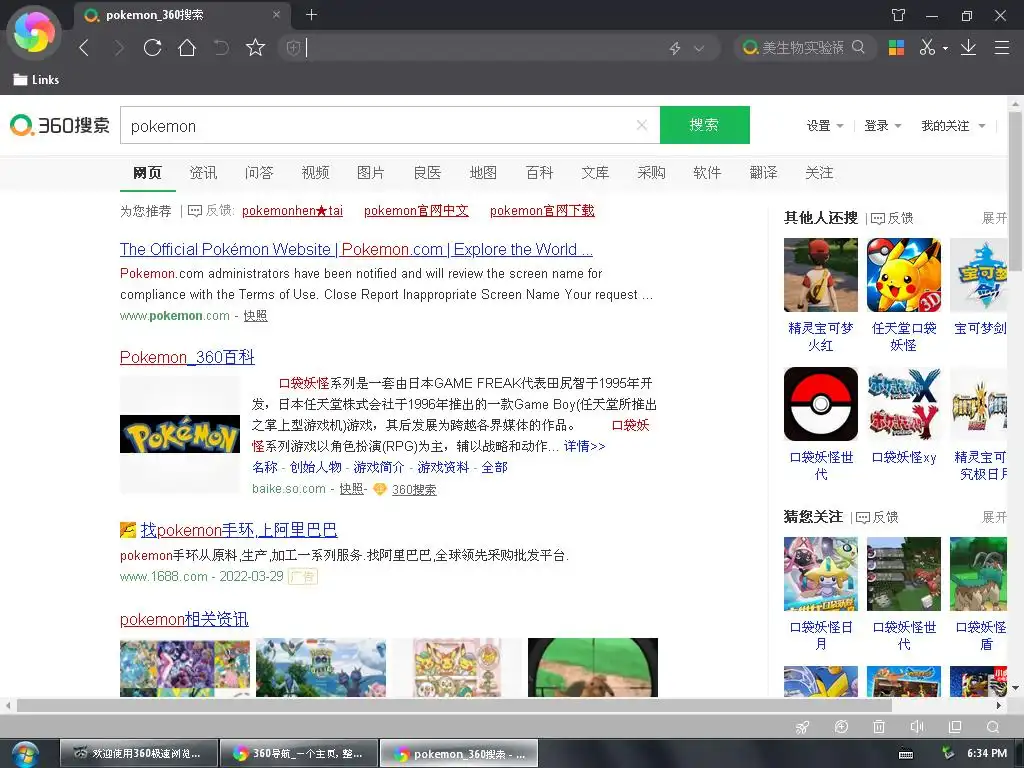Screen dimensions: 1024x768
Task: Click the forward navigation arrow
Action: pyautogui.click(x=119, y=48)
